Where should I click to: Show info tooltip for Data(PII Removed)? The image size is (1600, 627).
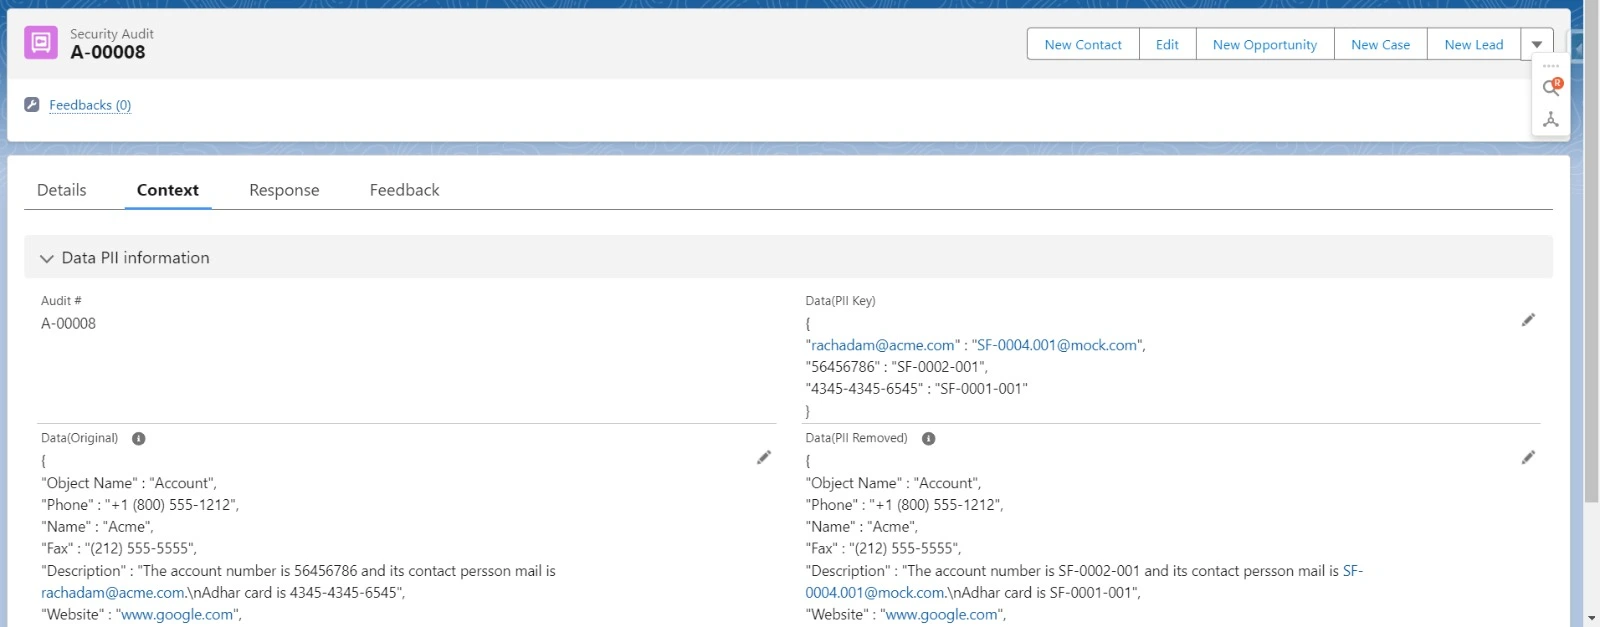coord(928,439)
